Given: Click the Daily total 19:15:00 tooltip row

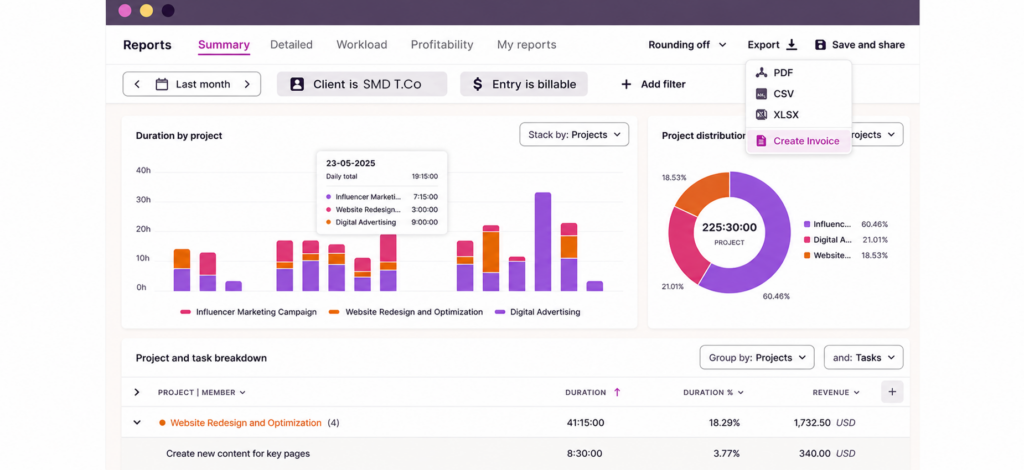Looking at the screenshot, I should pos(382,176).
